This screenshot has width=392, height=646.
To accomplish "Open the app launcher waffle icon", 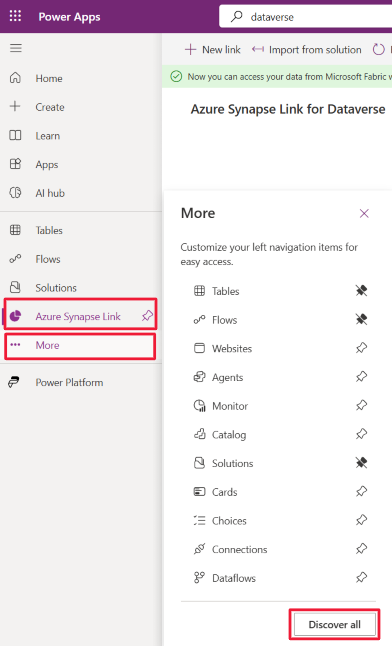I will tap(15, 16).
